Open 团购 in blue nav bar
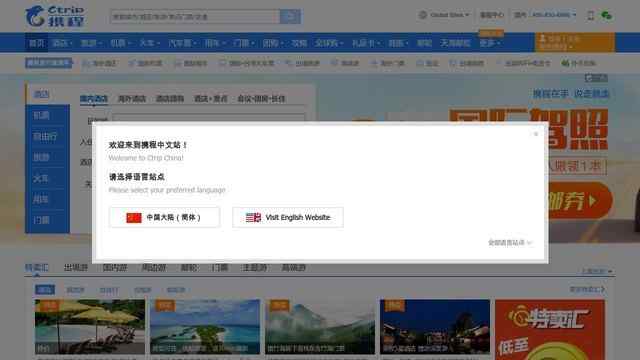This screenshot has height=360, width=640. pos(273,43)
